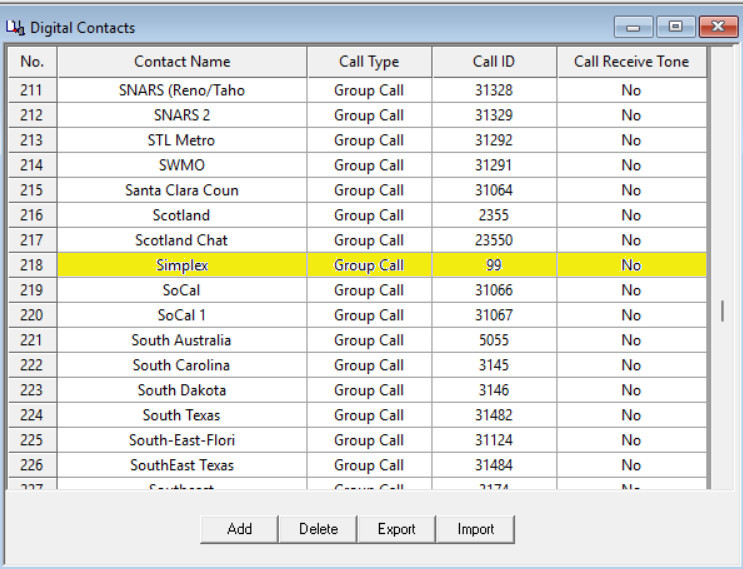Image resolution: width=743 pixels, height=569 pixels.
Task: Open the Import contacts button
Action: click(x=475, y=529)
